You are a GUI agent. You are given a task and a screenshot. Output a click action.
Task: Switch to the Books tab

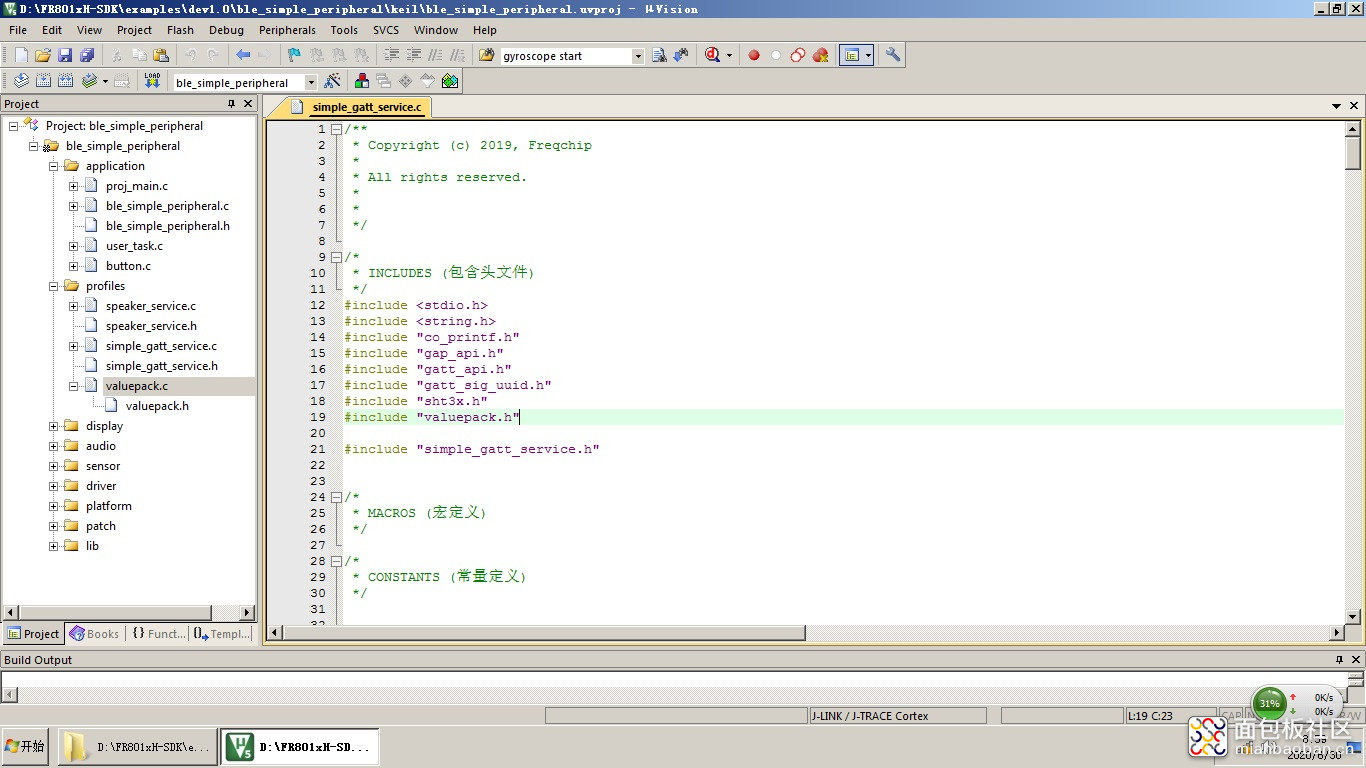(95, 634)
